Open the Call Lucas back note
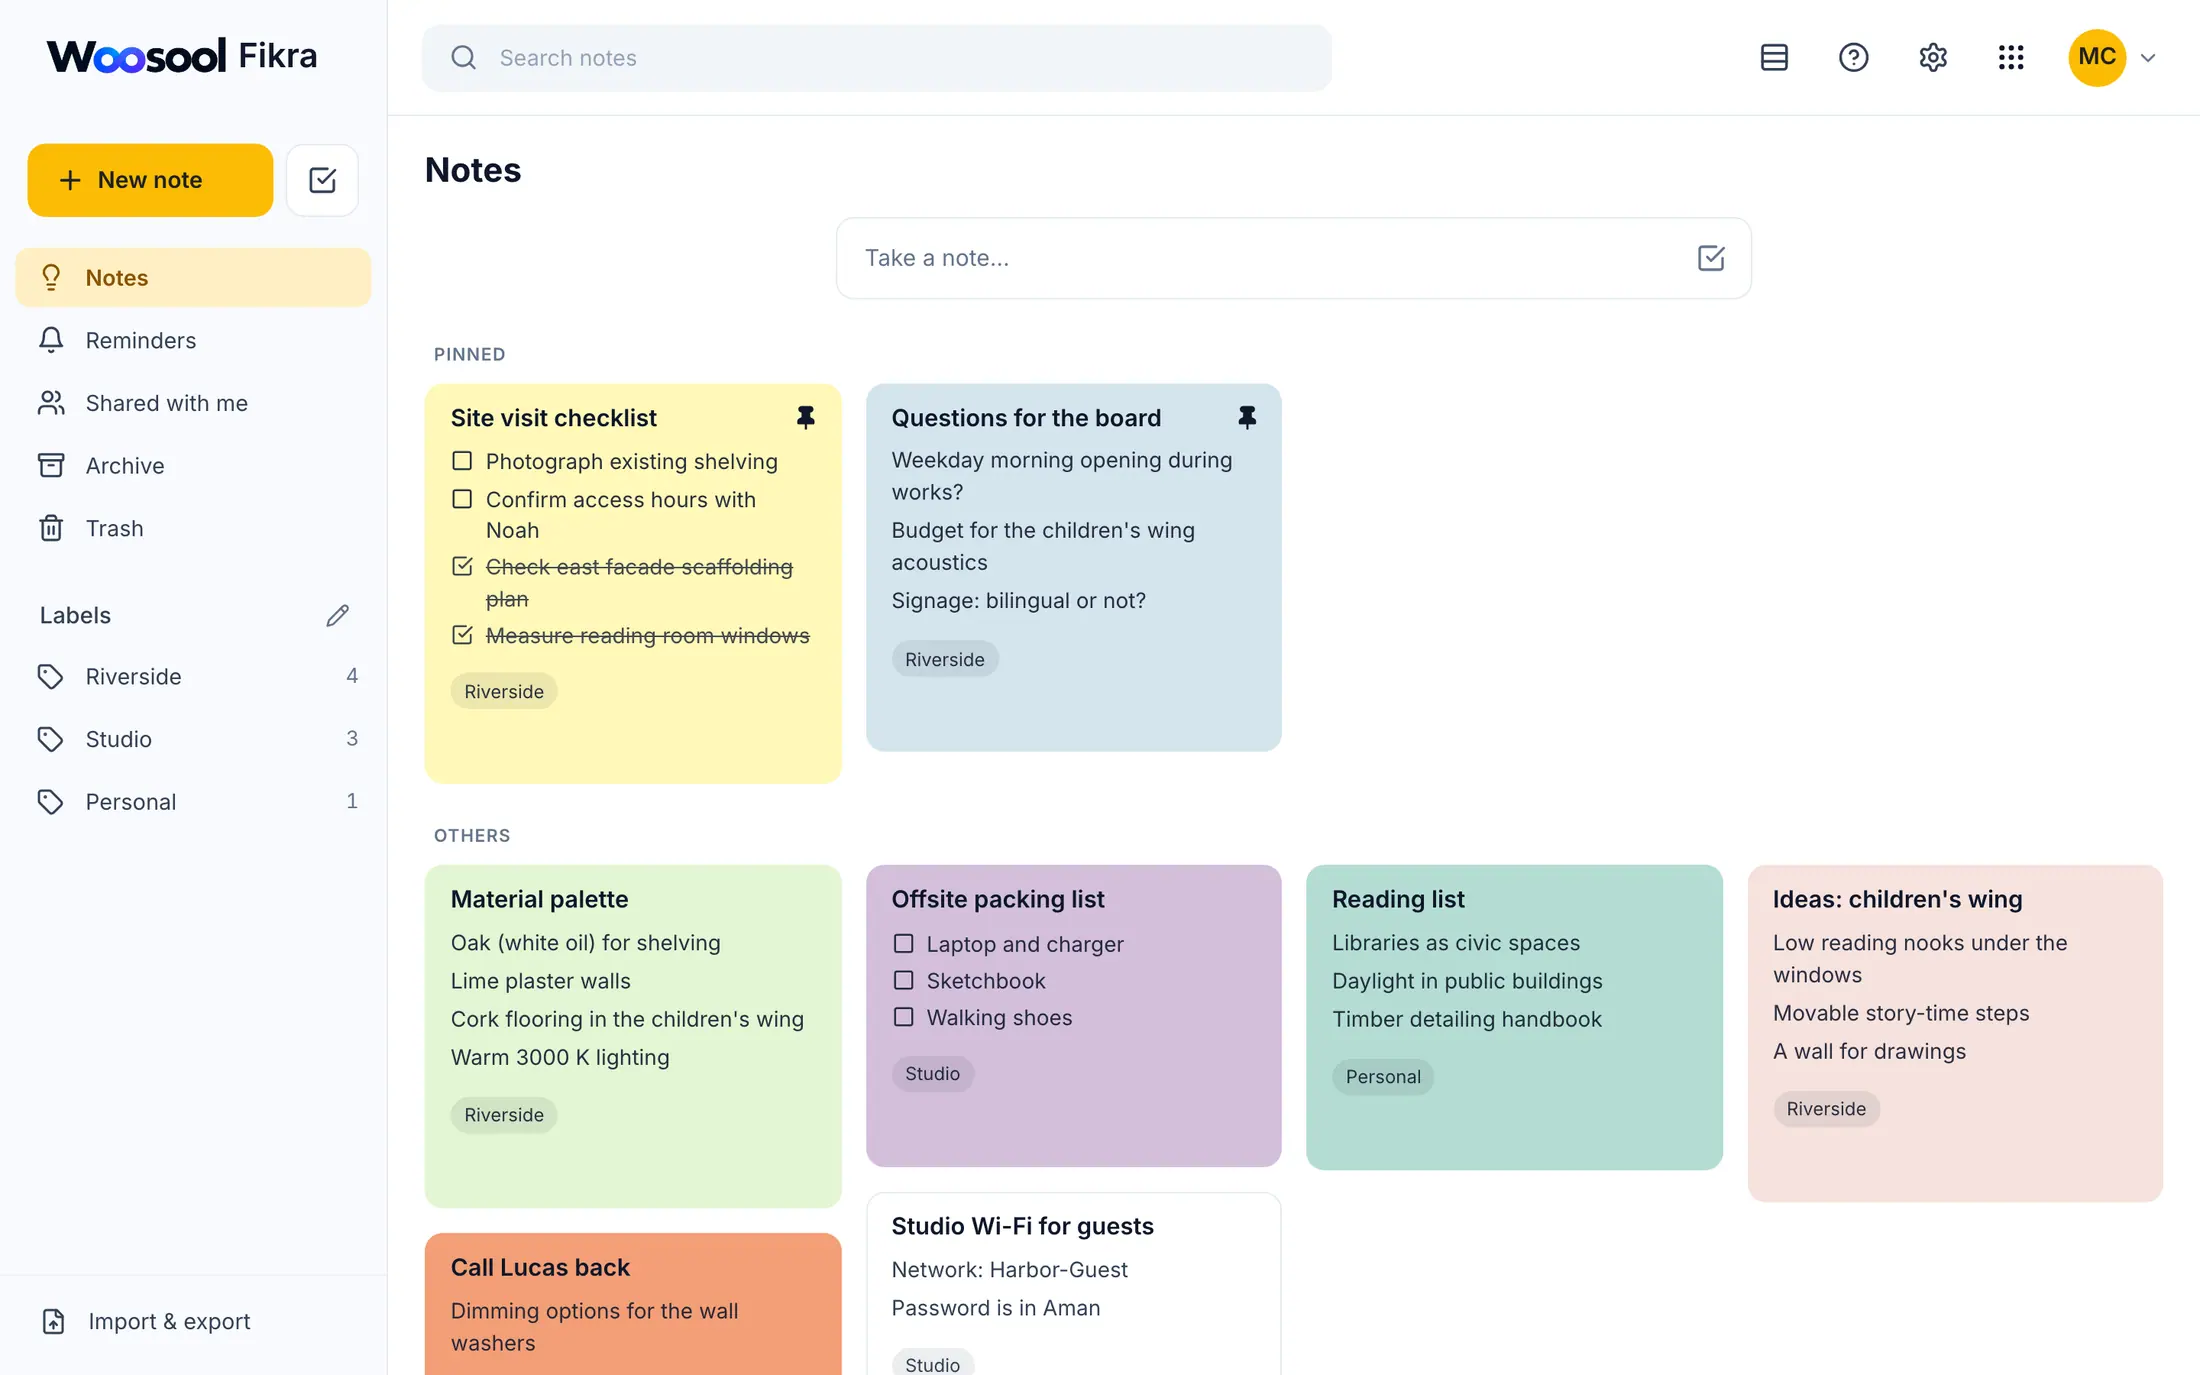2200x1375 pixels. pos(633,1303)
